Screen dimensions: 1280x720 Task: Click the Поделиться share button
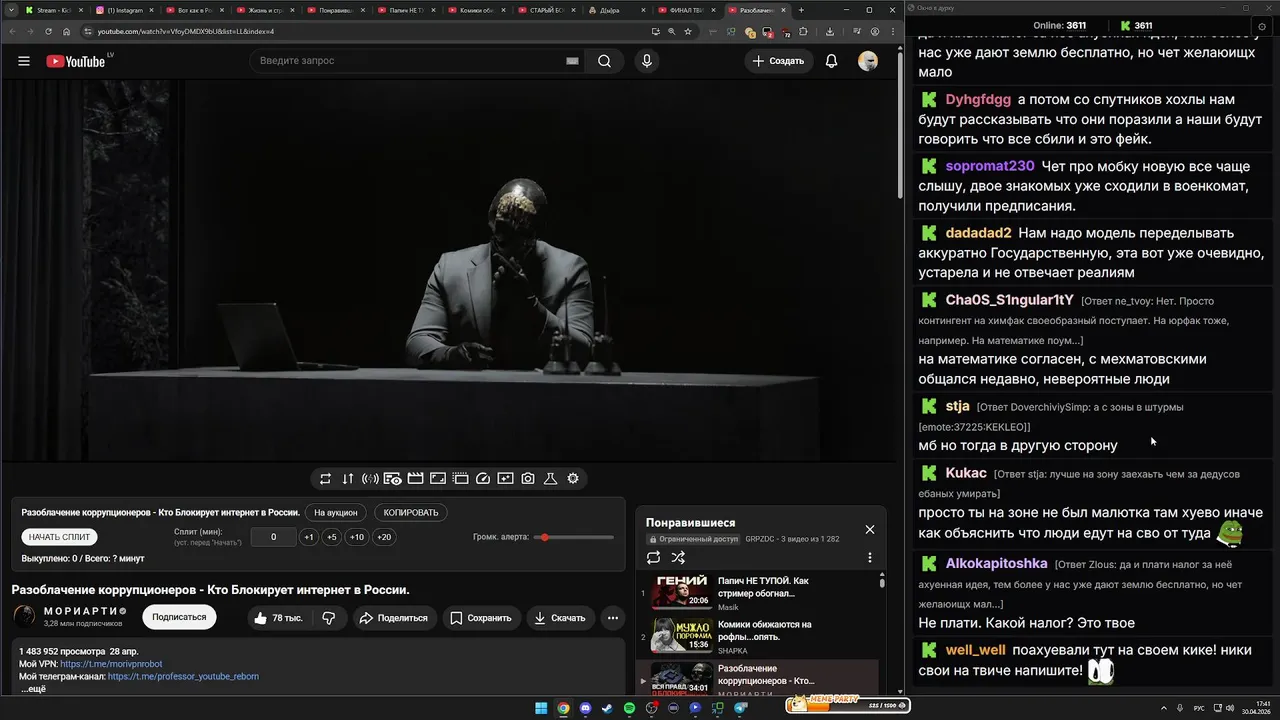[x=393, y=618]
